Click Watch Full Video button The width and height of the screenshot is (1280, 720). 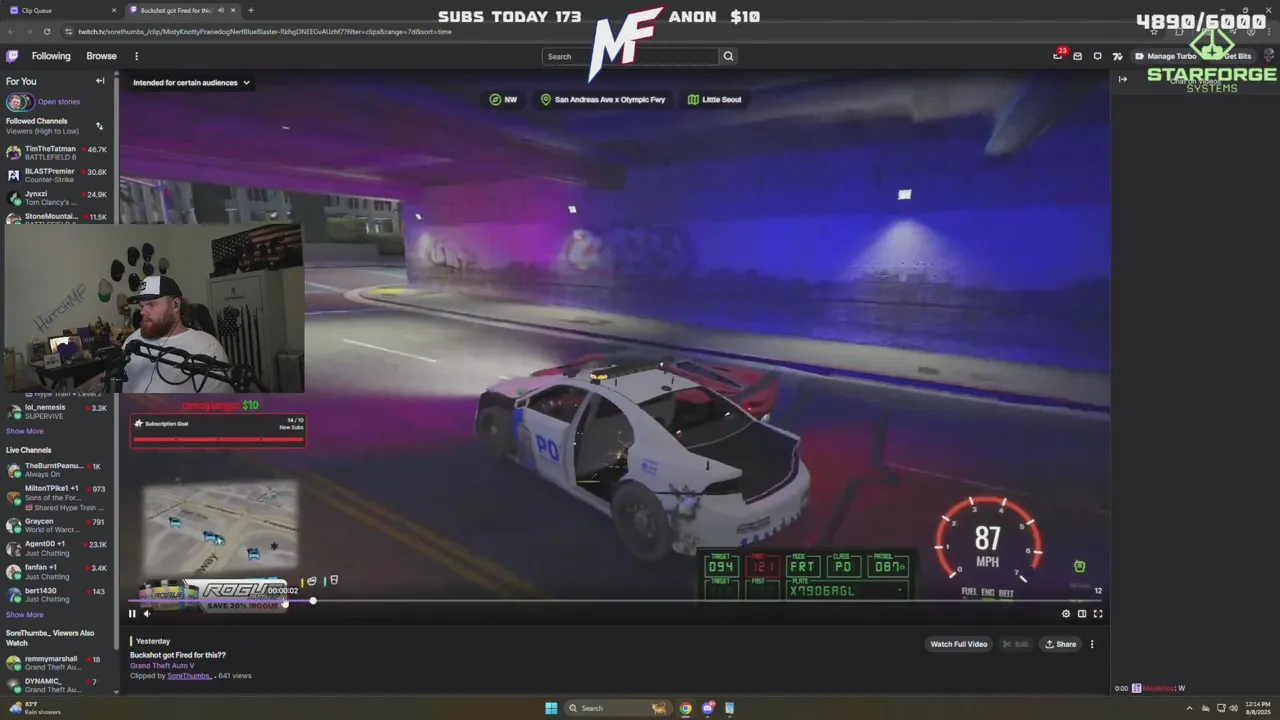(959, 644)
